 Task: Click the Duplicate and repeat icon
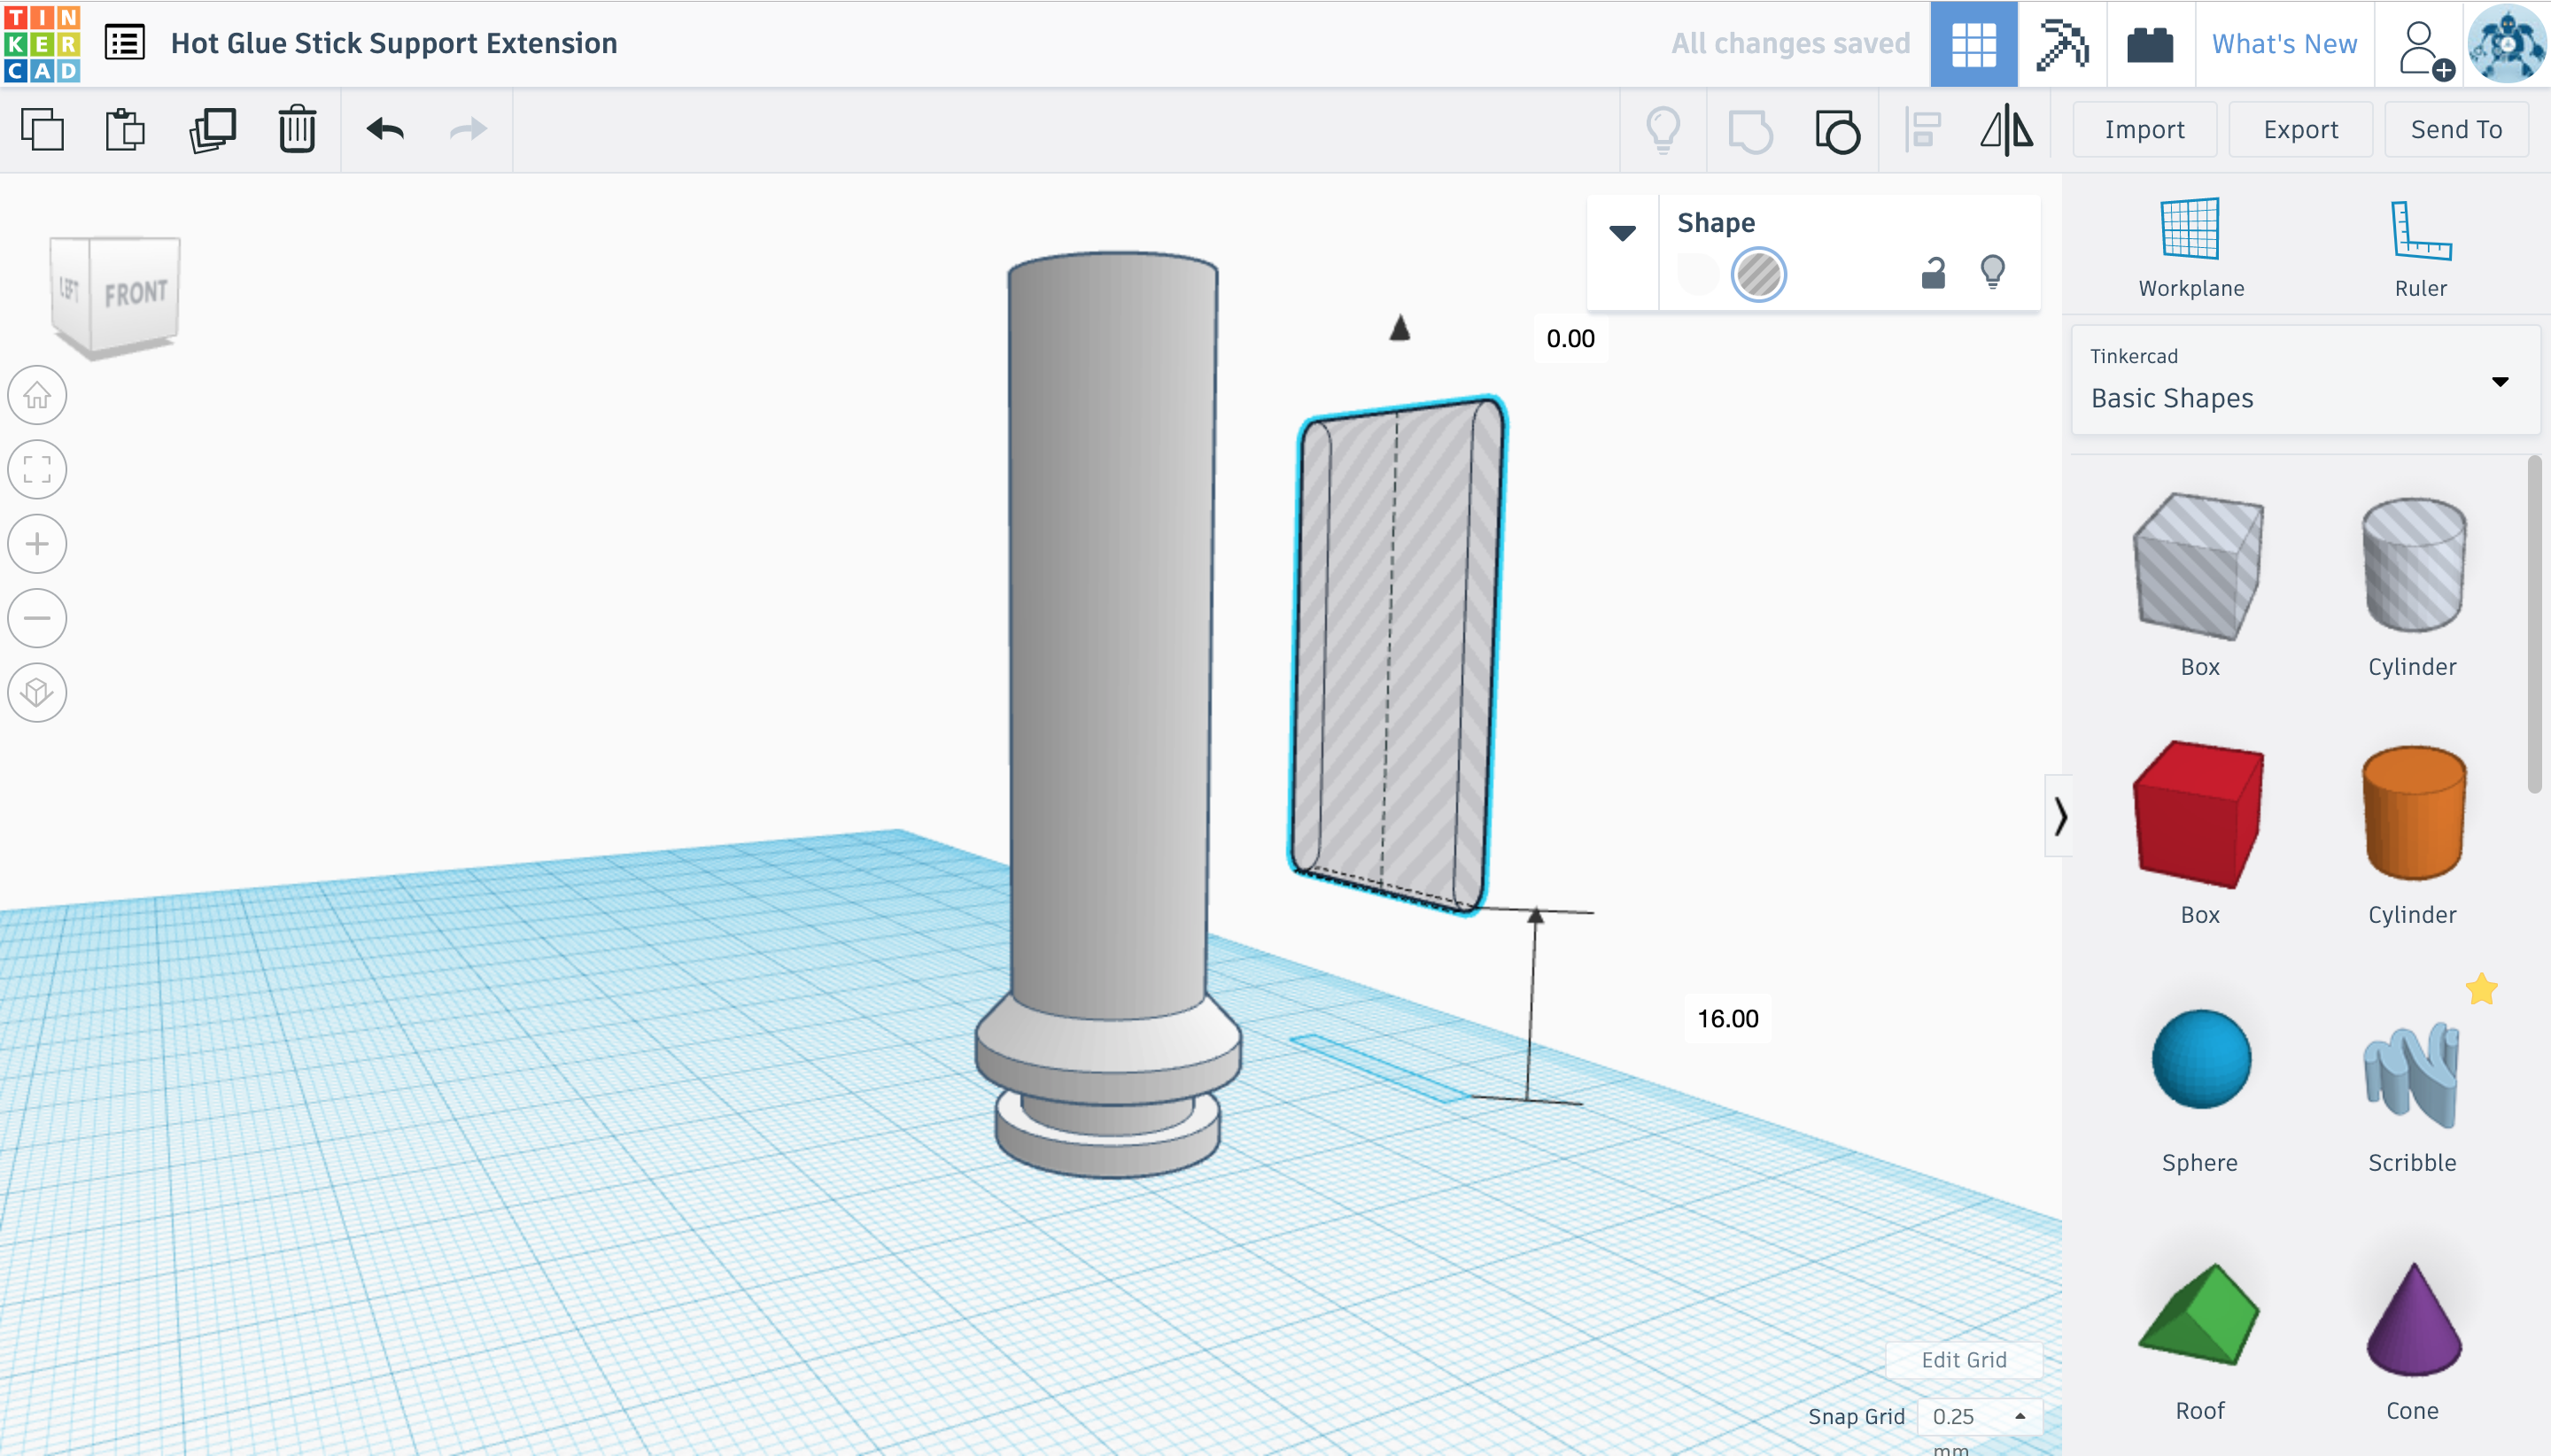pyautogui.click(x=212, y=130)
